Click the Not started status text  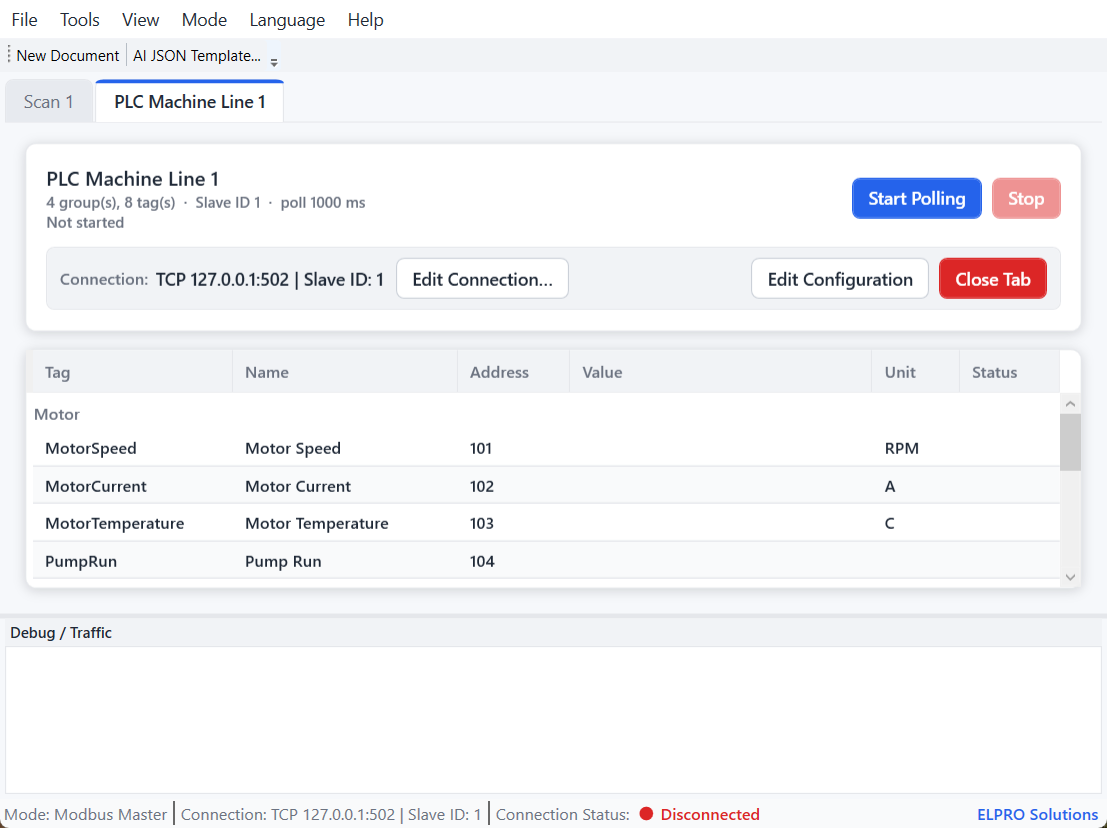click(x=85, y=222)
